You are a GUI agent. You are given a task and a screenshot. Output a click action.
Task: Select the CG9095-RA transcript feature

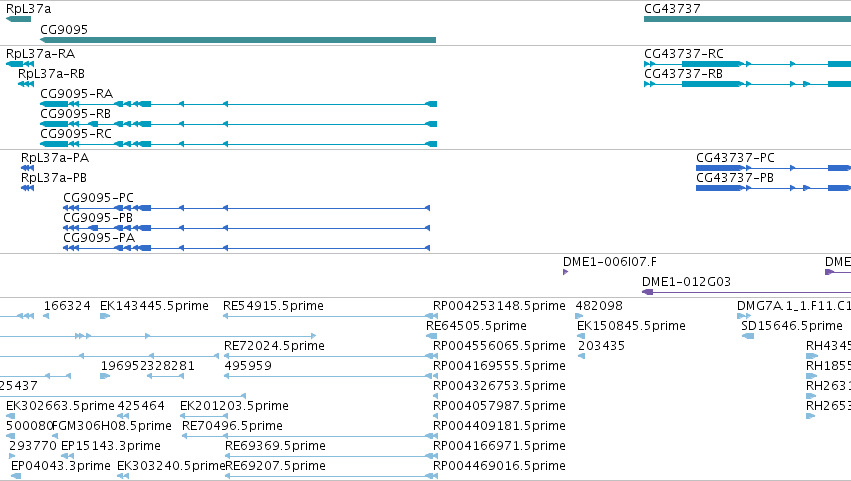click(x=239, y=104)
